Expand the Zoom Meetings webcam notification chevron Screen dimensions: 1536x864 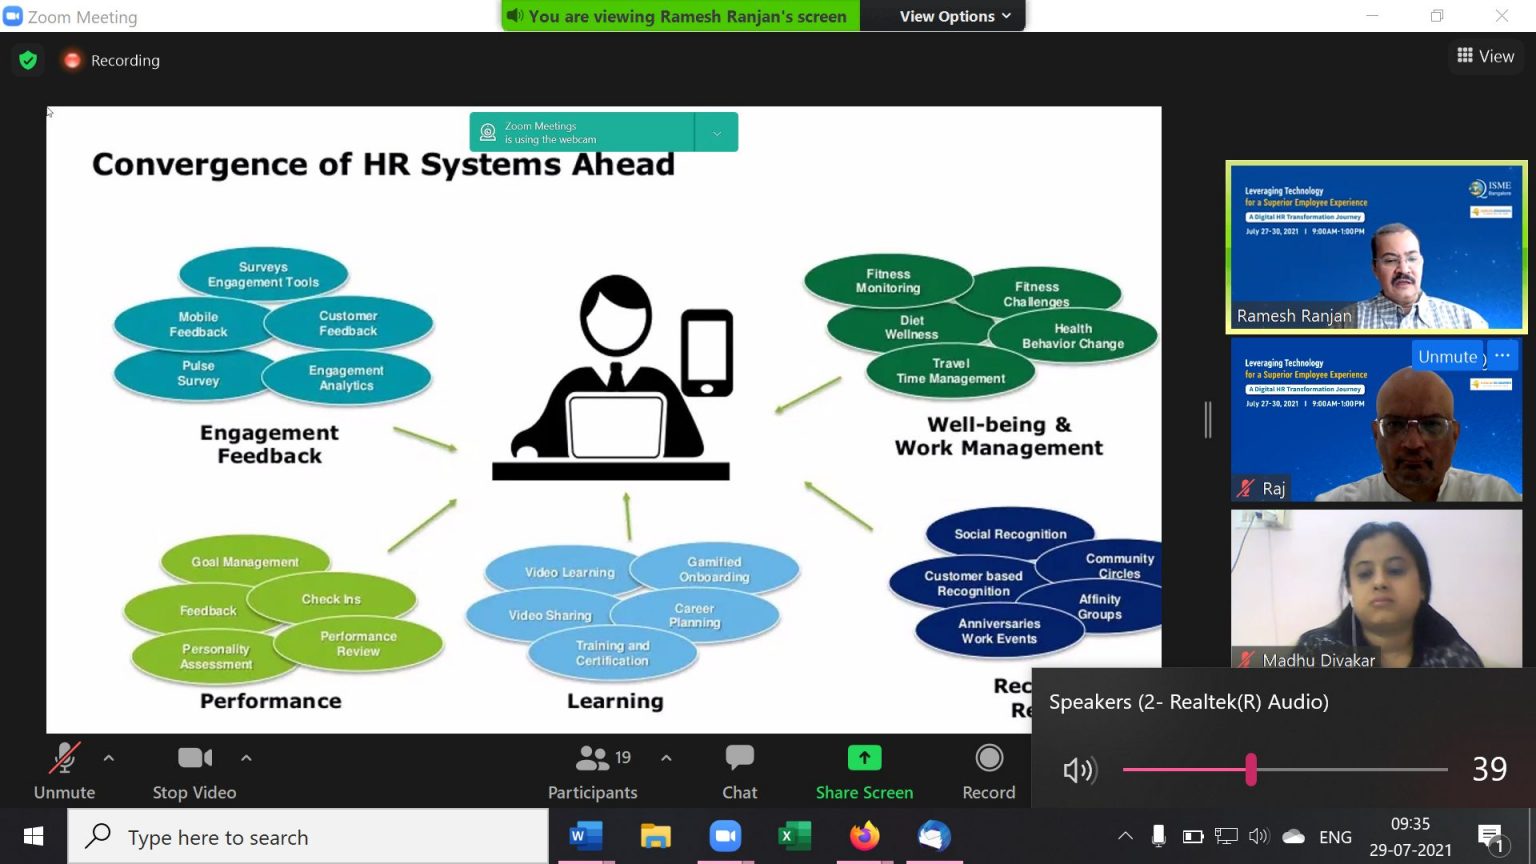(x=716, y=133)
